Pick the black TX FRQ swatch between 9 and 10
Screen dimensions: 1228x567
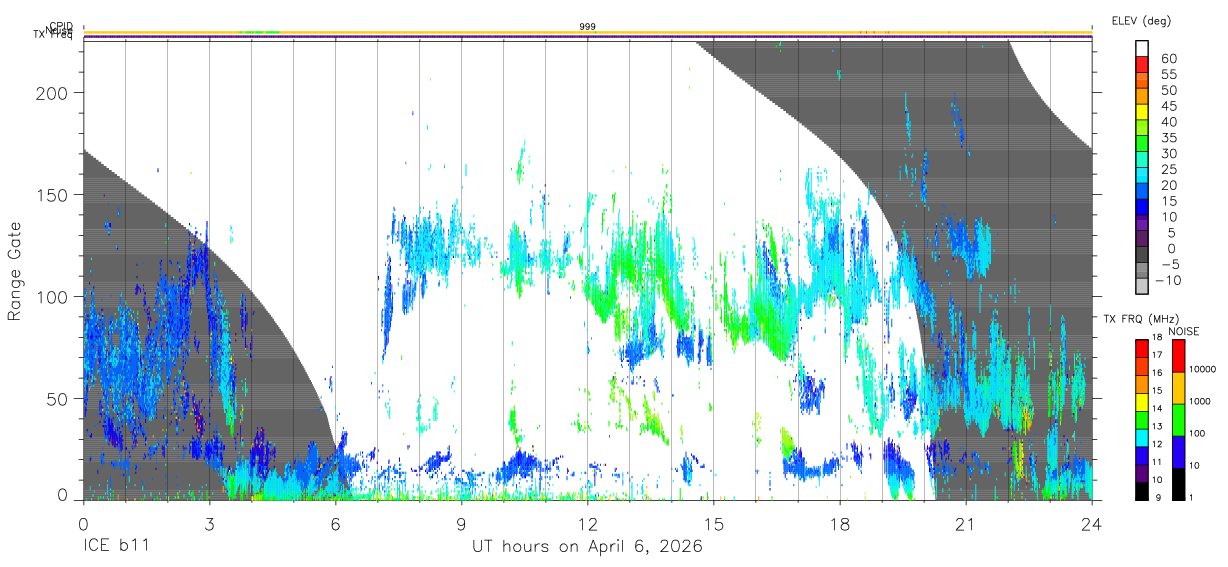1143,490
